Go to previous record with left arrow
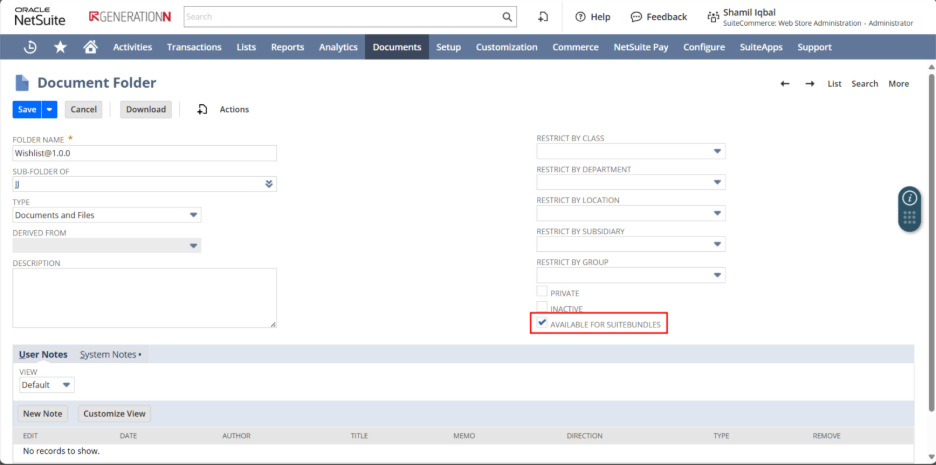This screenshot has height=465, width=936. pos(785,84)
